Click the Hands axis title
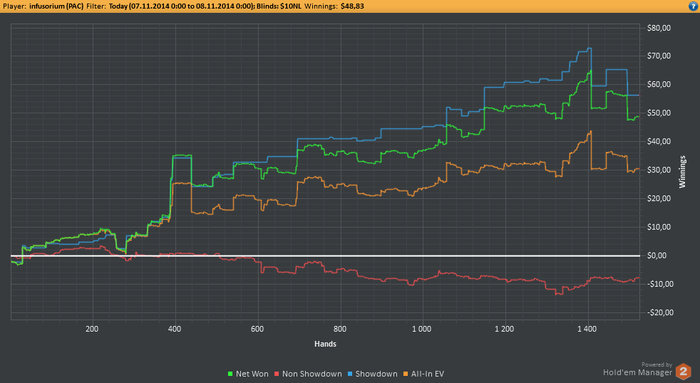 click(x=325, y=344)
